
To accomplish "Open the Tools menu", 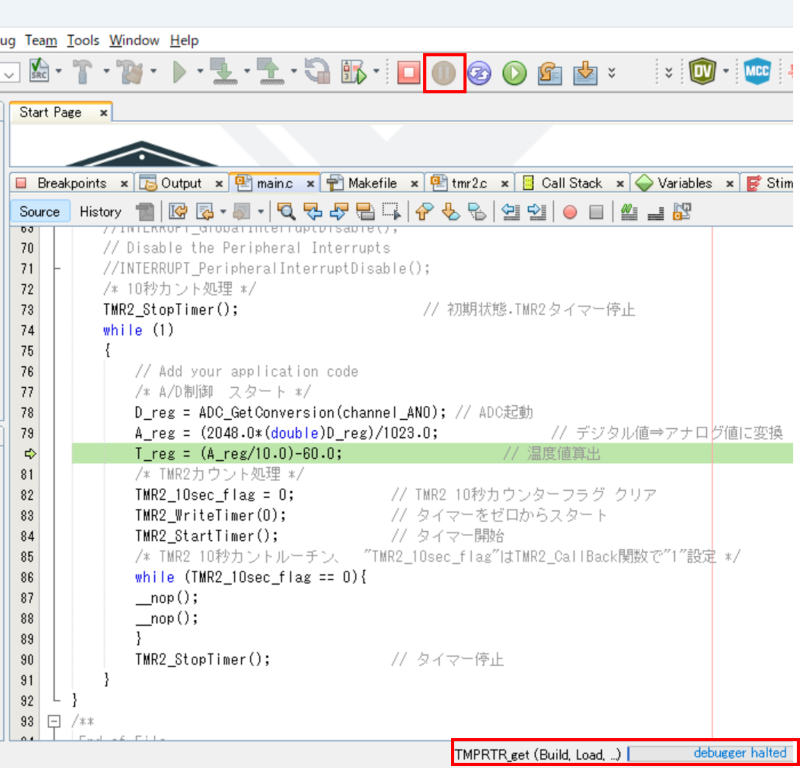I will click(83, 40).
